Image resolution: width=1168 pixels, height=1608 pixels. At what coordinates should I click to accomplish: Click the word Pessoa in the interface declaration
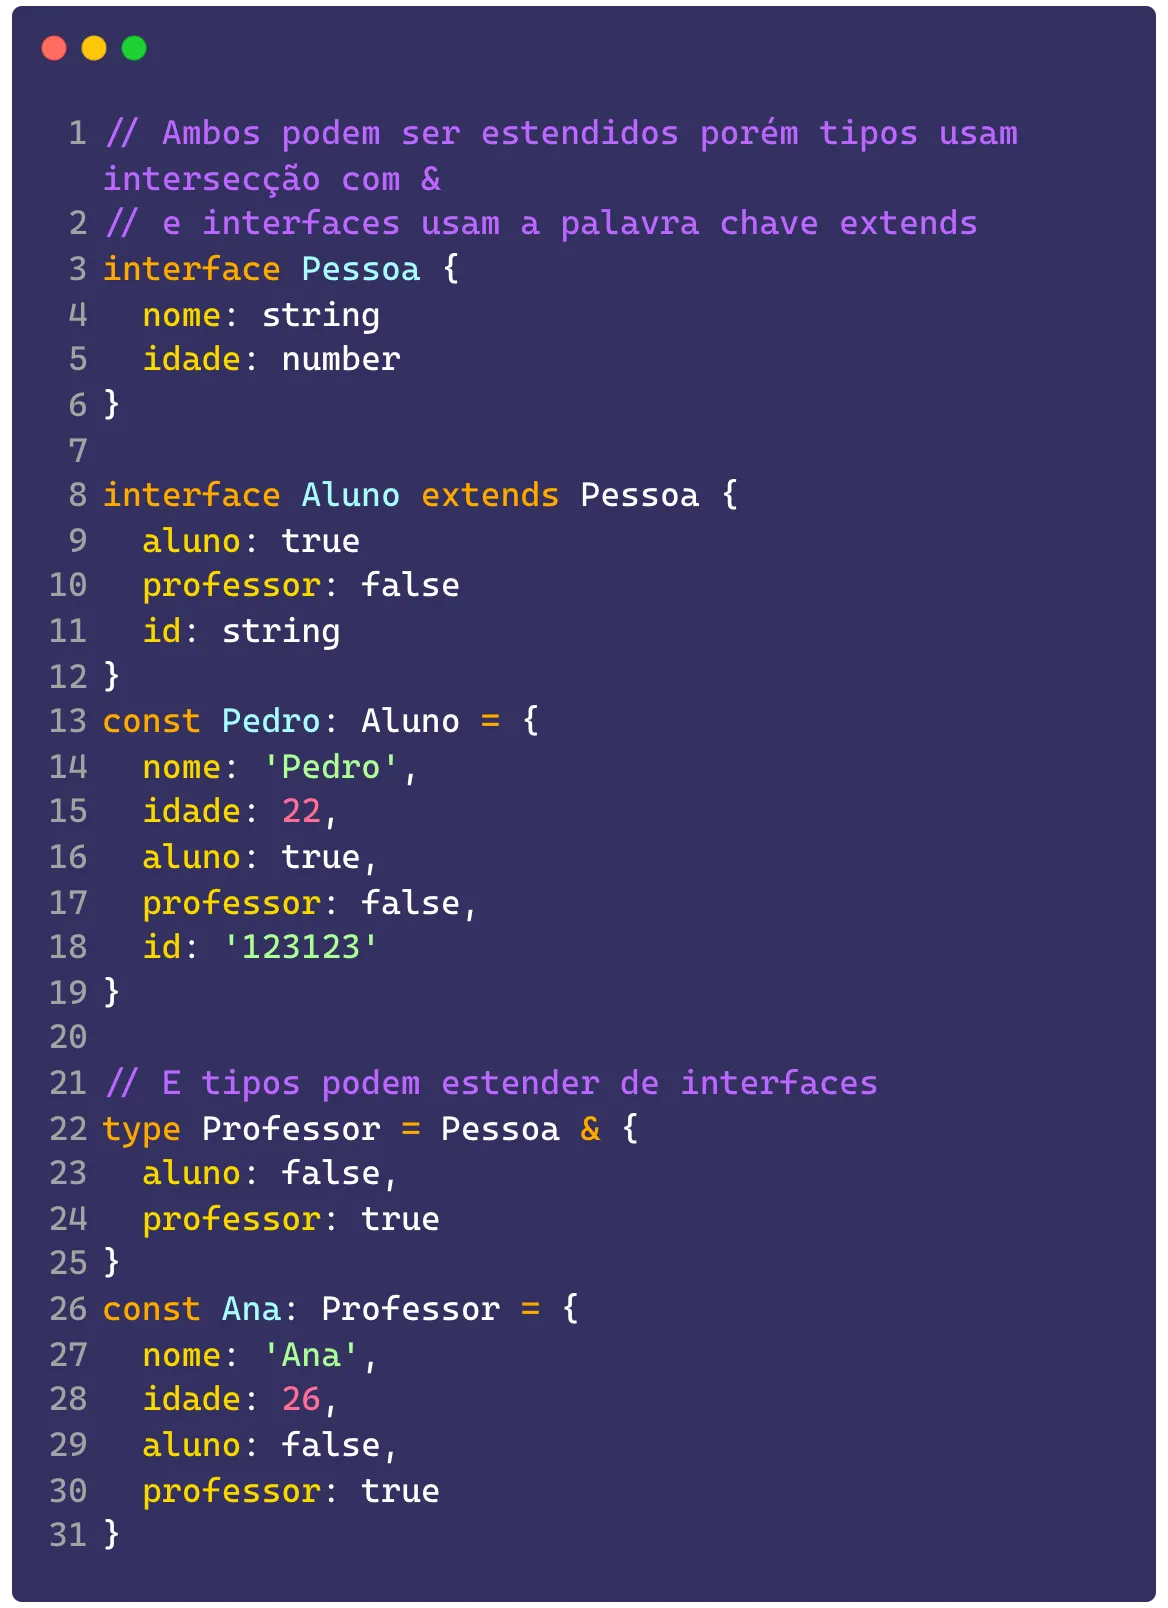point(361,269)
